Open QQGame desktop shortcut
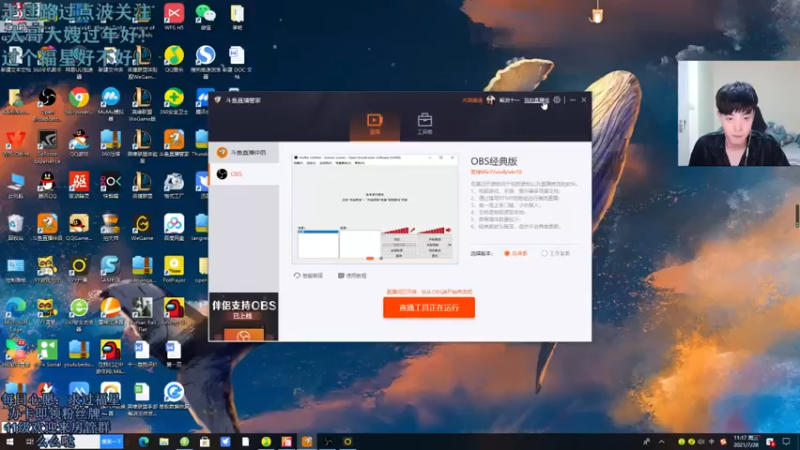 coord(79,228)
